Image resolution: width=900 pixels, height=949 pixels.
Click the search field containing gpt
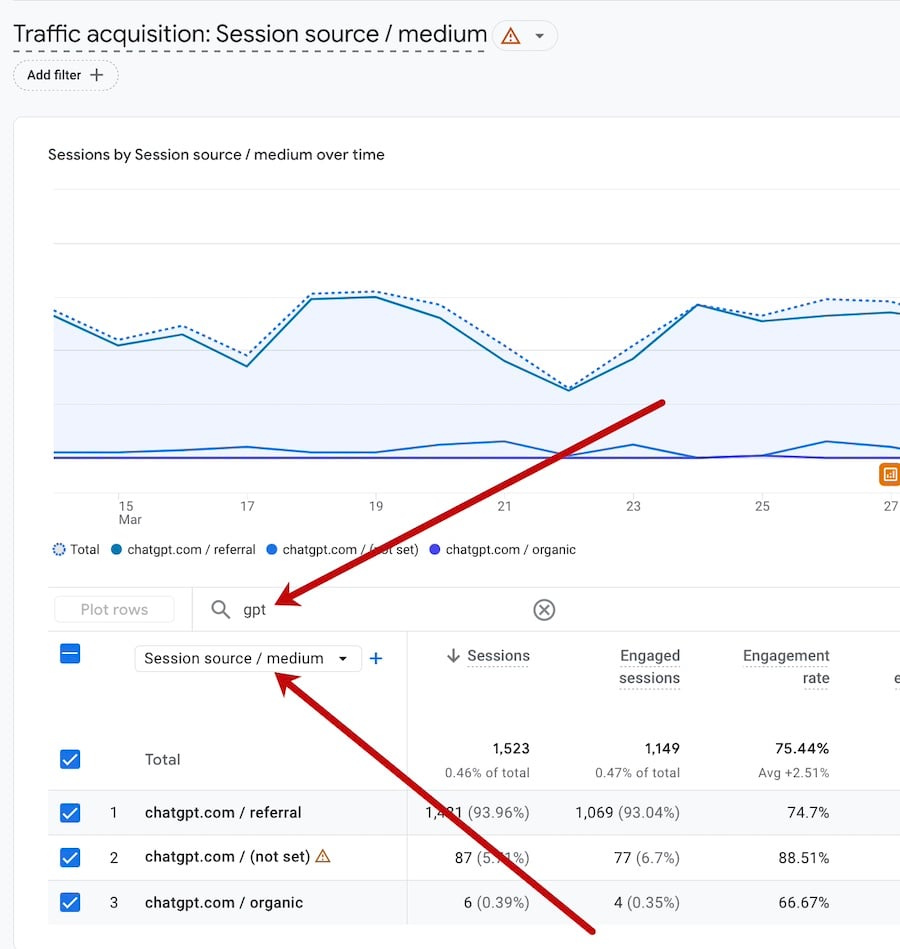(380, 609)
